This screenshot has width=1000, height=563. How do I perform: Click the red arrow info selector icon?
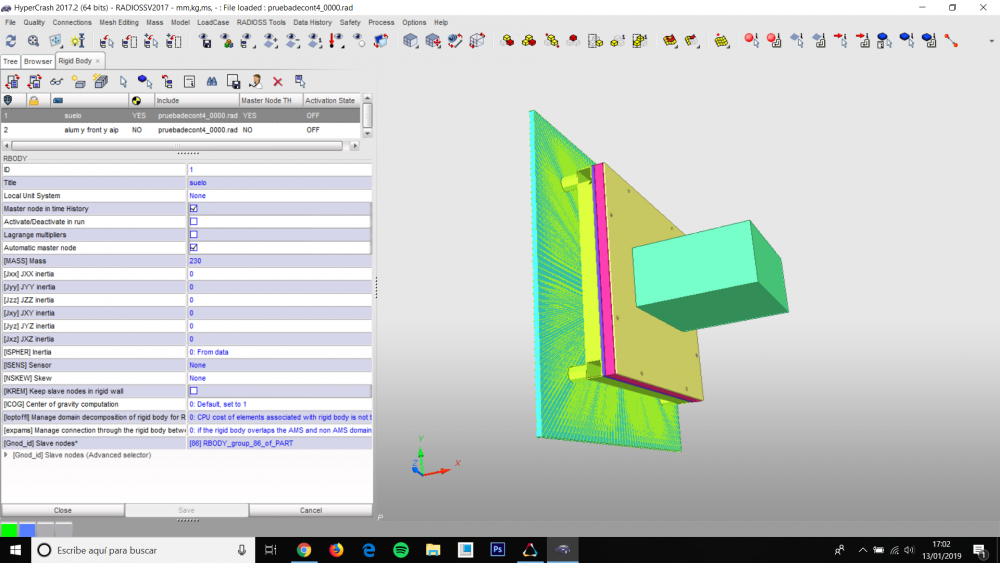coord(841,41)
